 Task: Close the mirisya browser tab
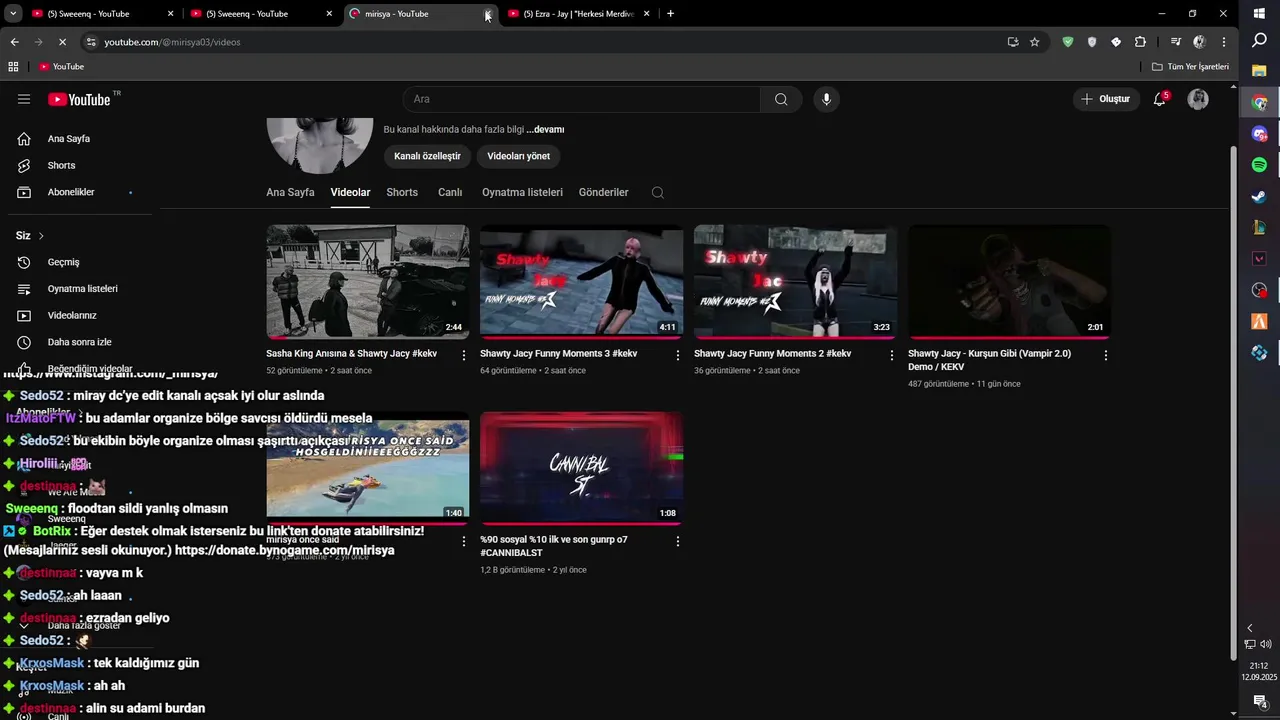point(488,14)
